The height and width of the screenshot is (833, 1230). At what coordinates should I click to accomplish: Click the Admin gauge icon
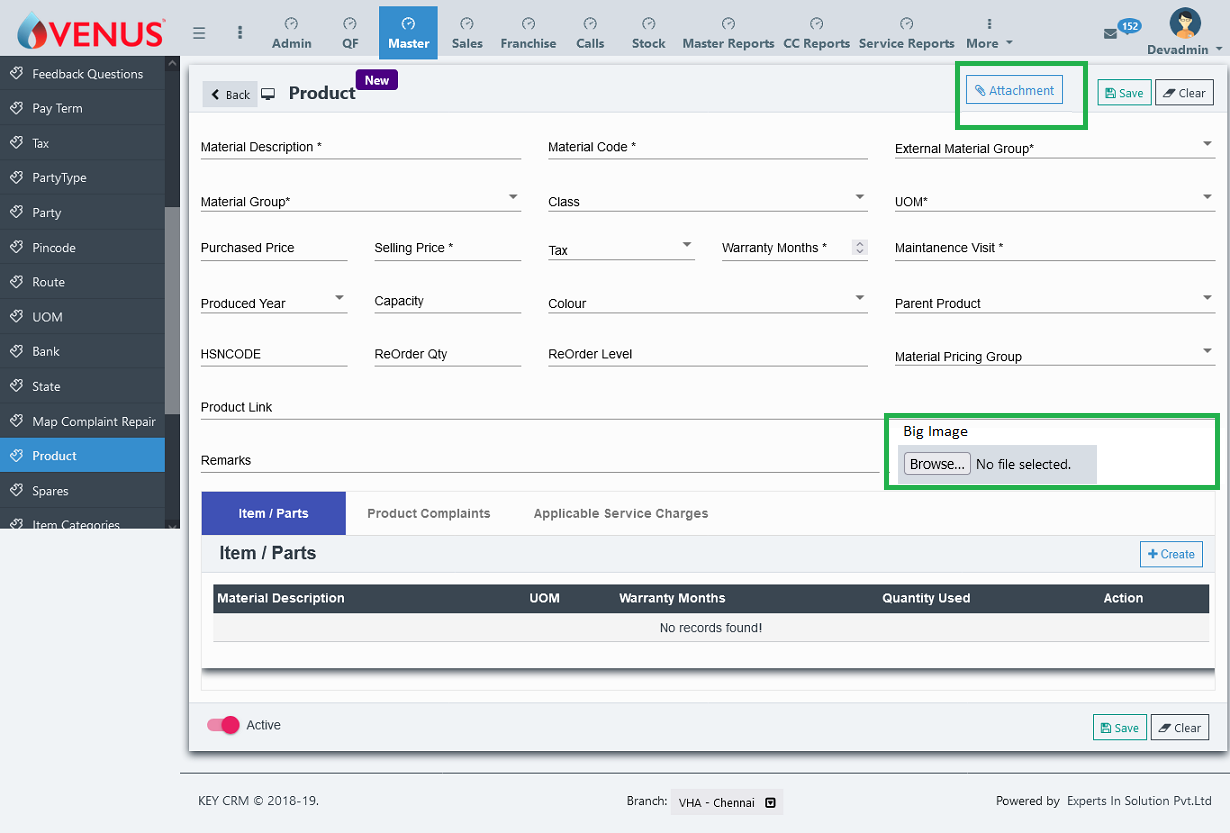pyautogui.click(x=291, y=23)
